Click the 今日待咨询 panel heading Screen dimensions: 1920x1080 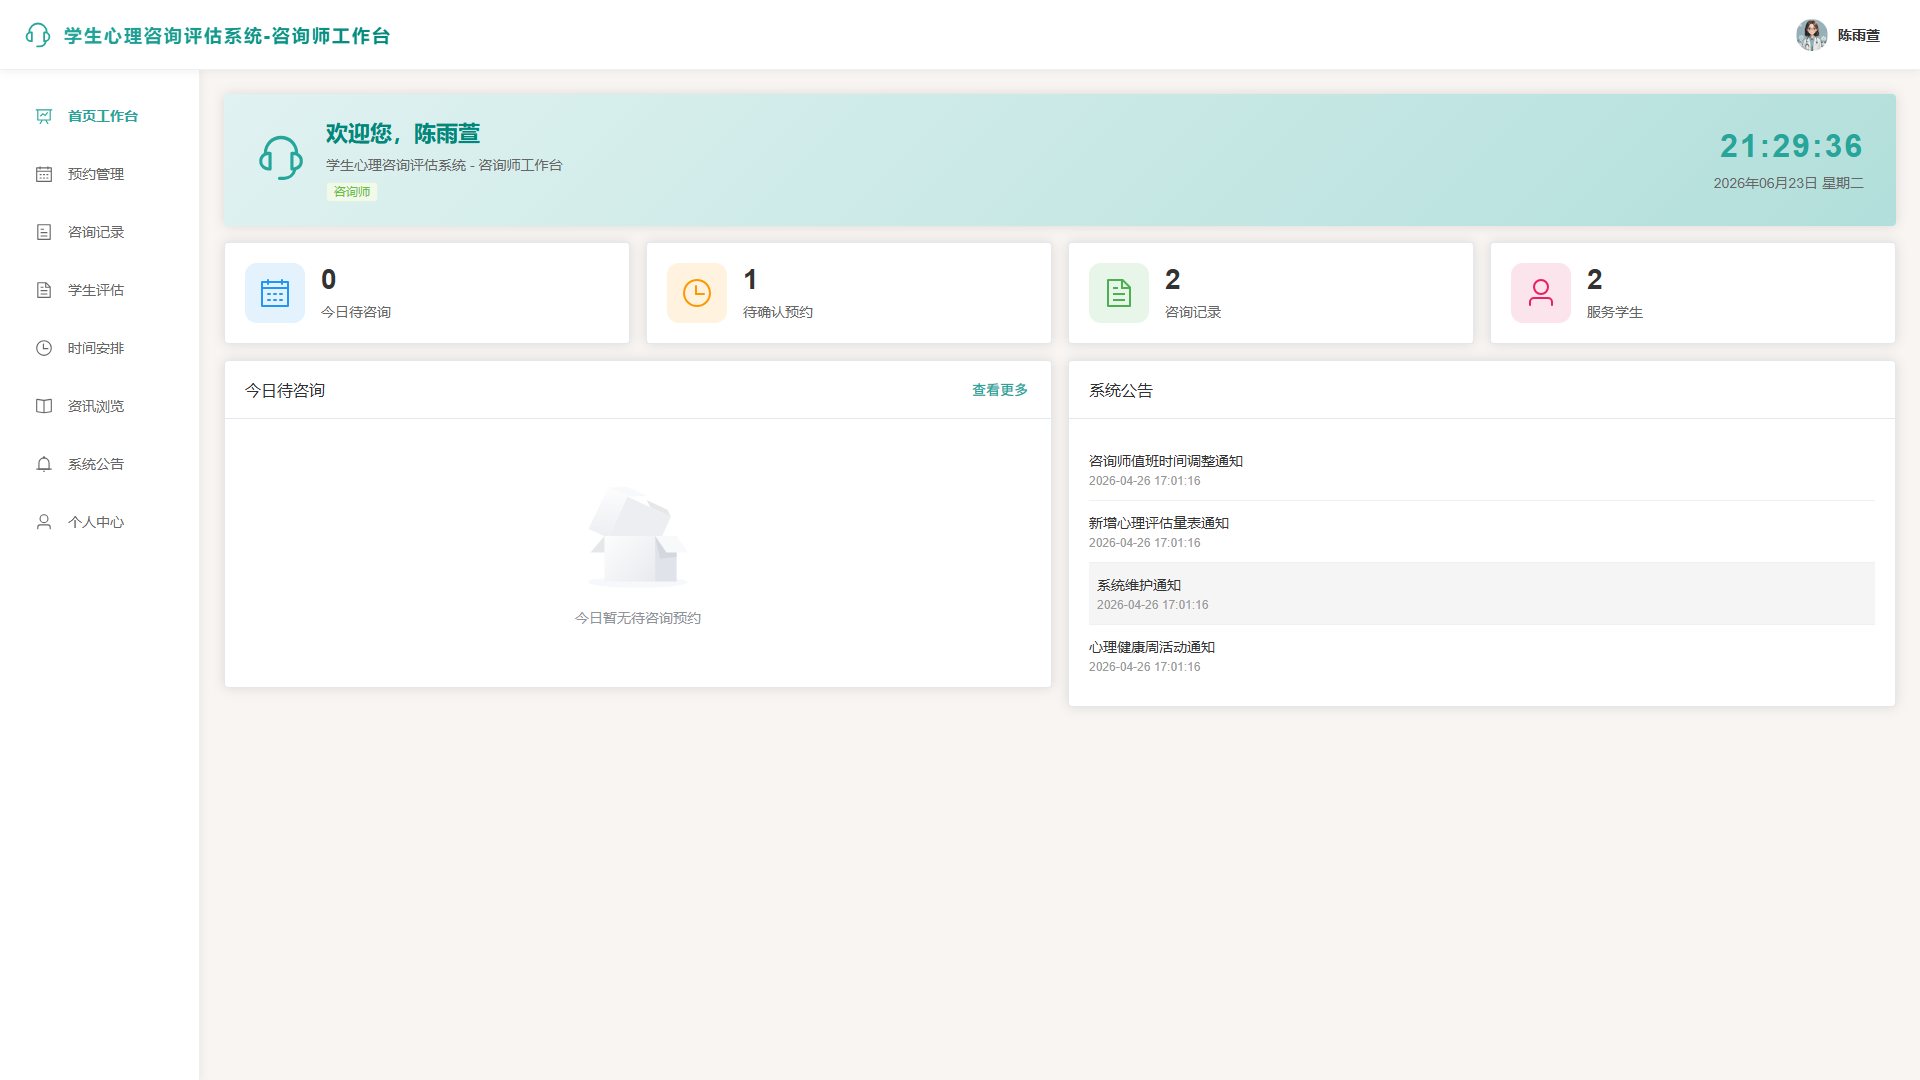(285, 390)
